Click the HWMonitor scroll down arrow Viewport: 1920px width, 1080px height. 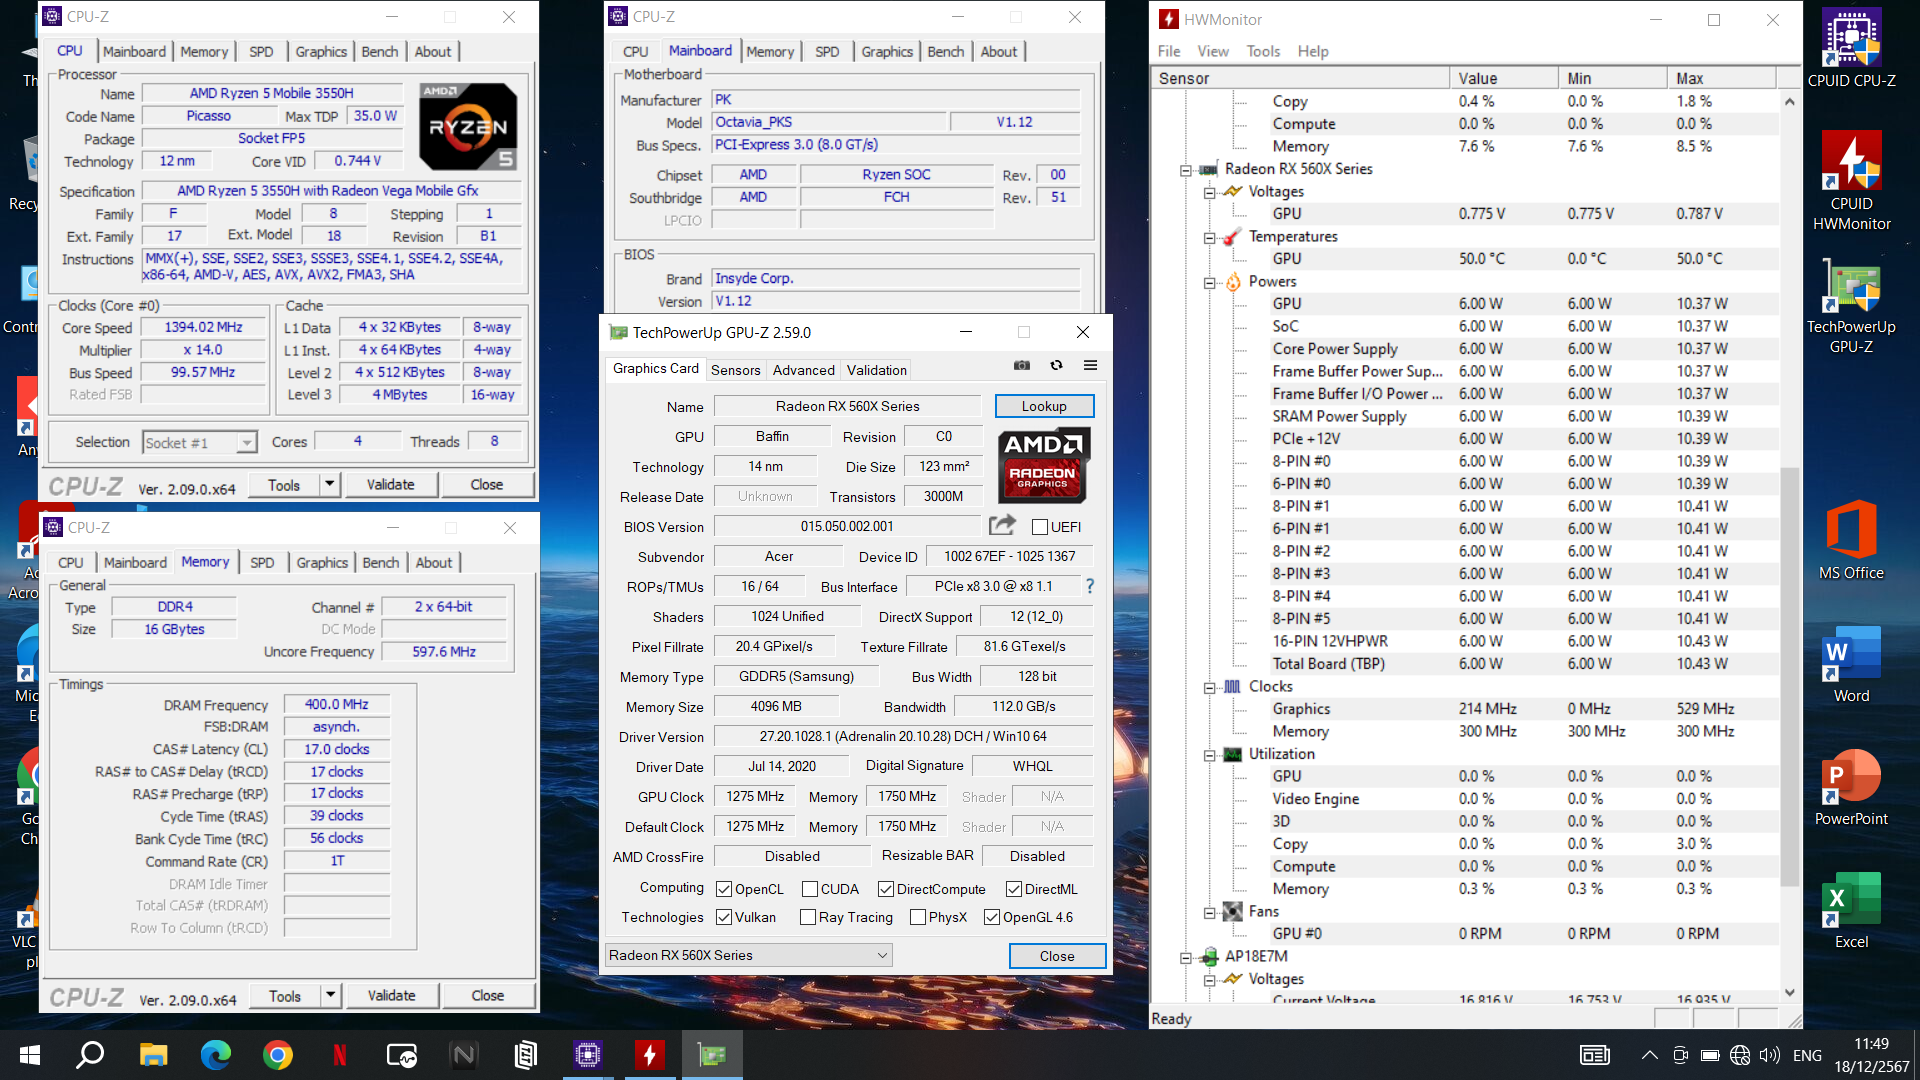point(1789,992)
